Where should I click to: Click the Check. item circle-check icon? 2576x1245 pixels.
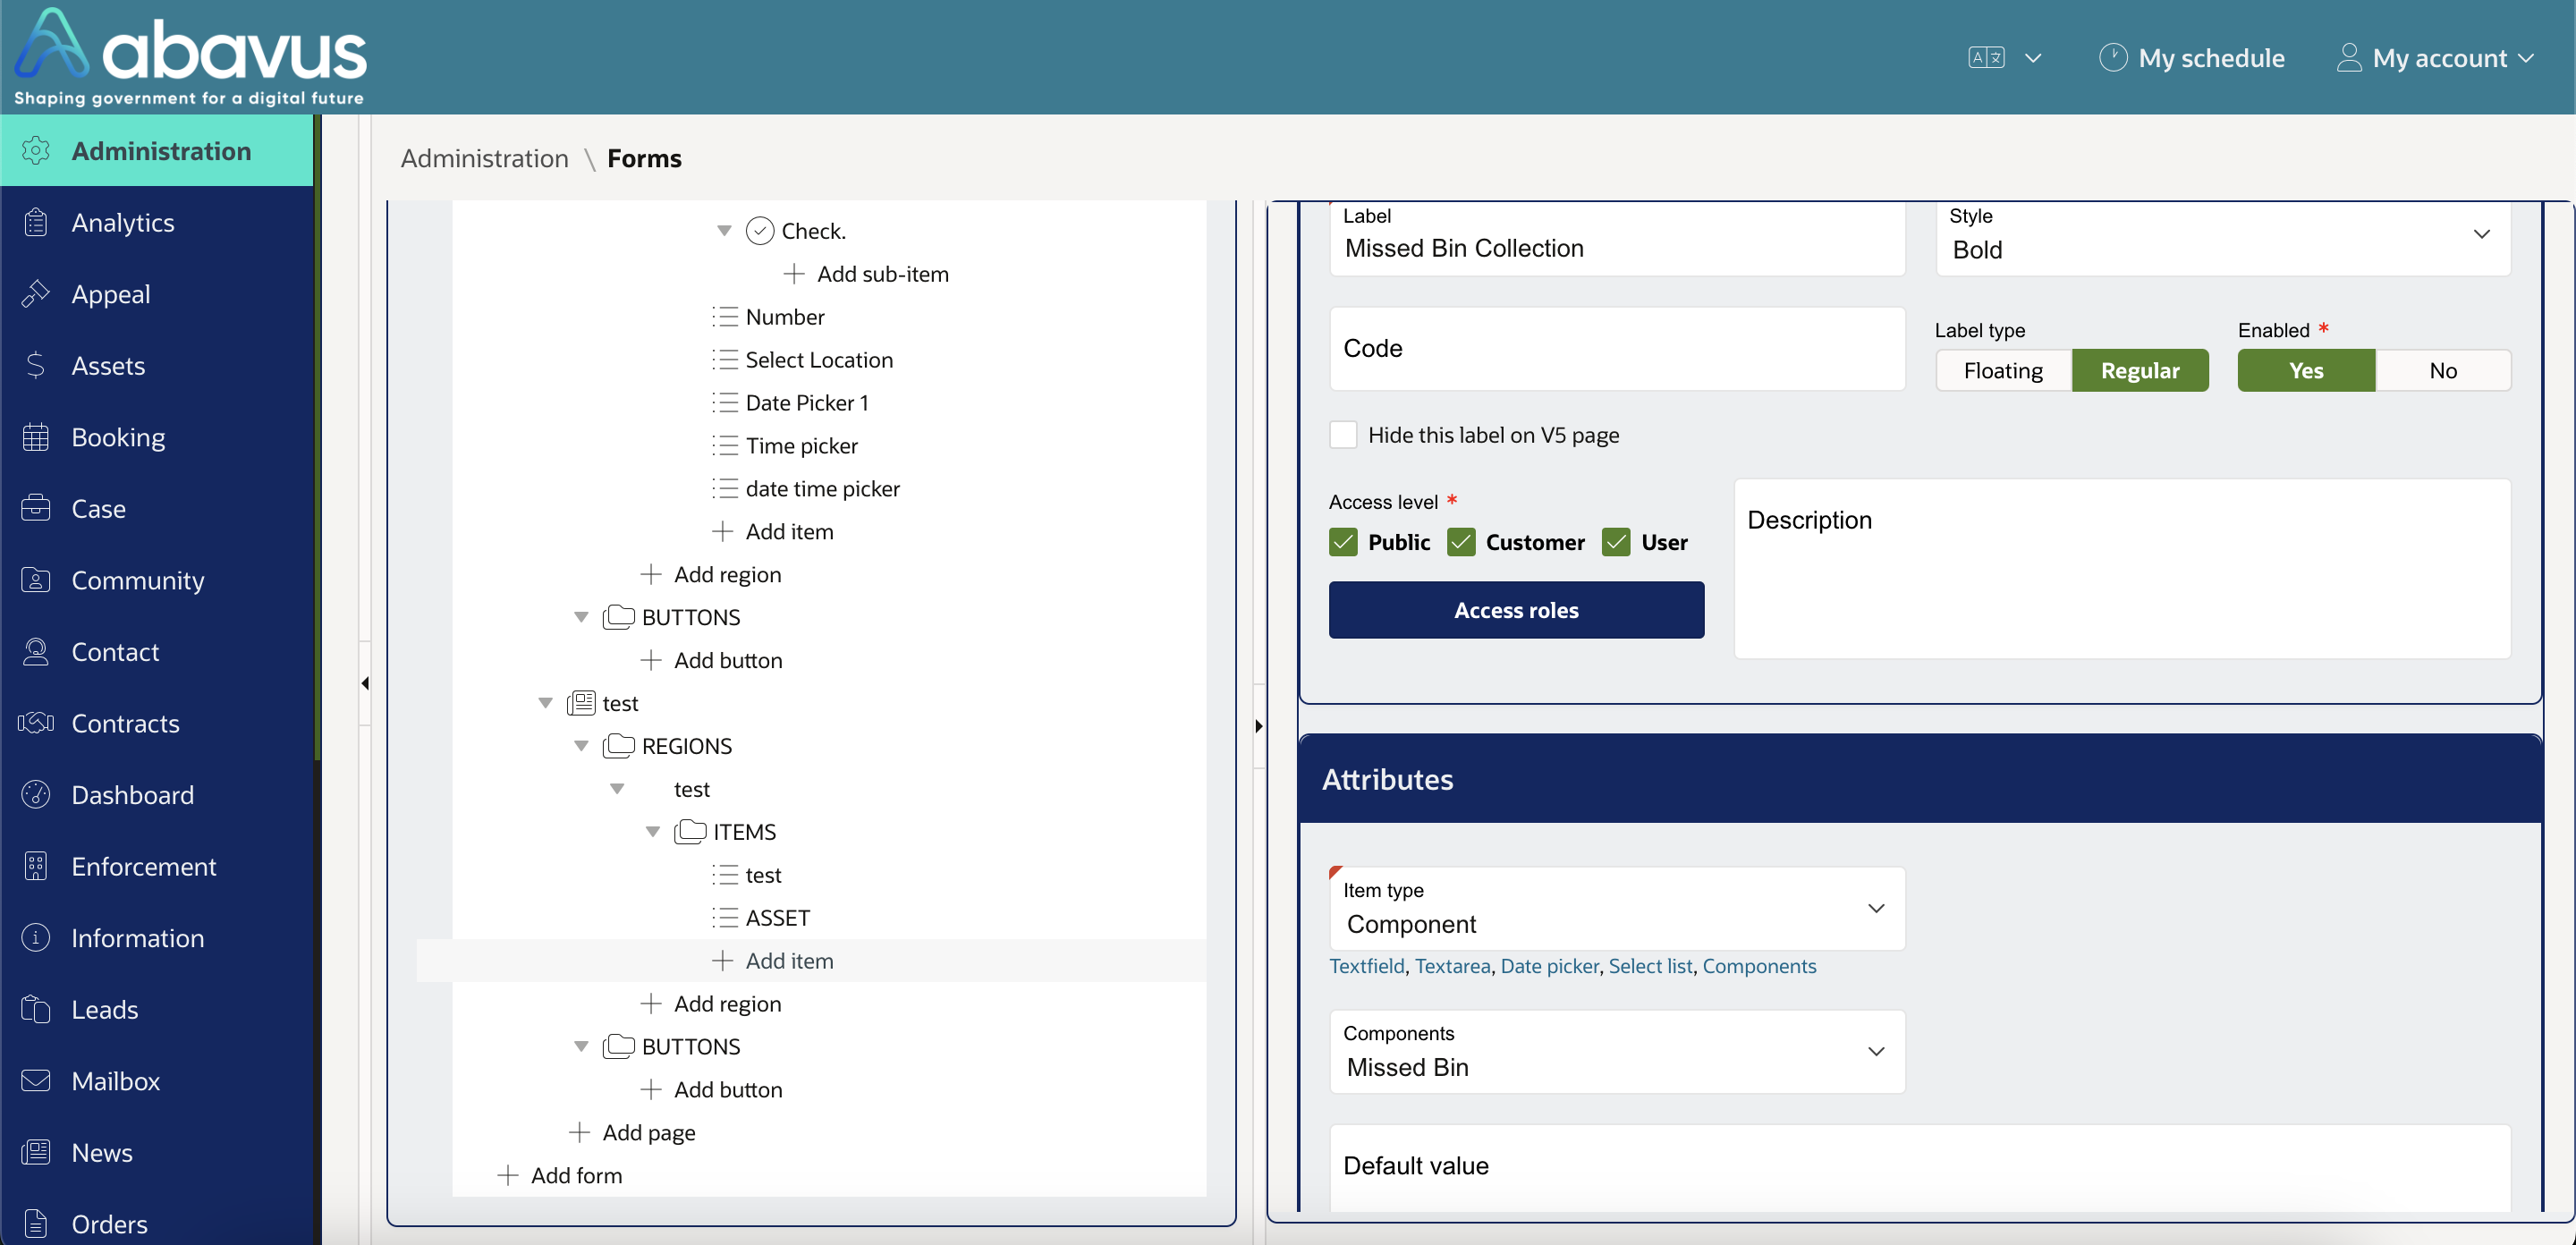pyautogui.click(x=760, y=231)
